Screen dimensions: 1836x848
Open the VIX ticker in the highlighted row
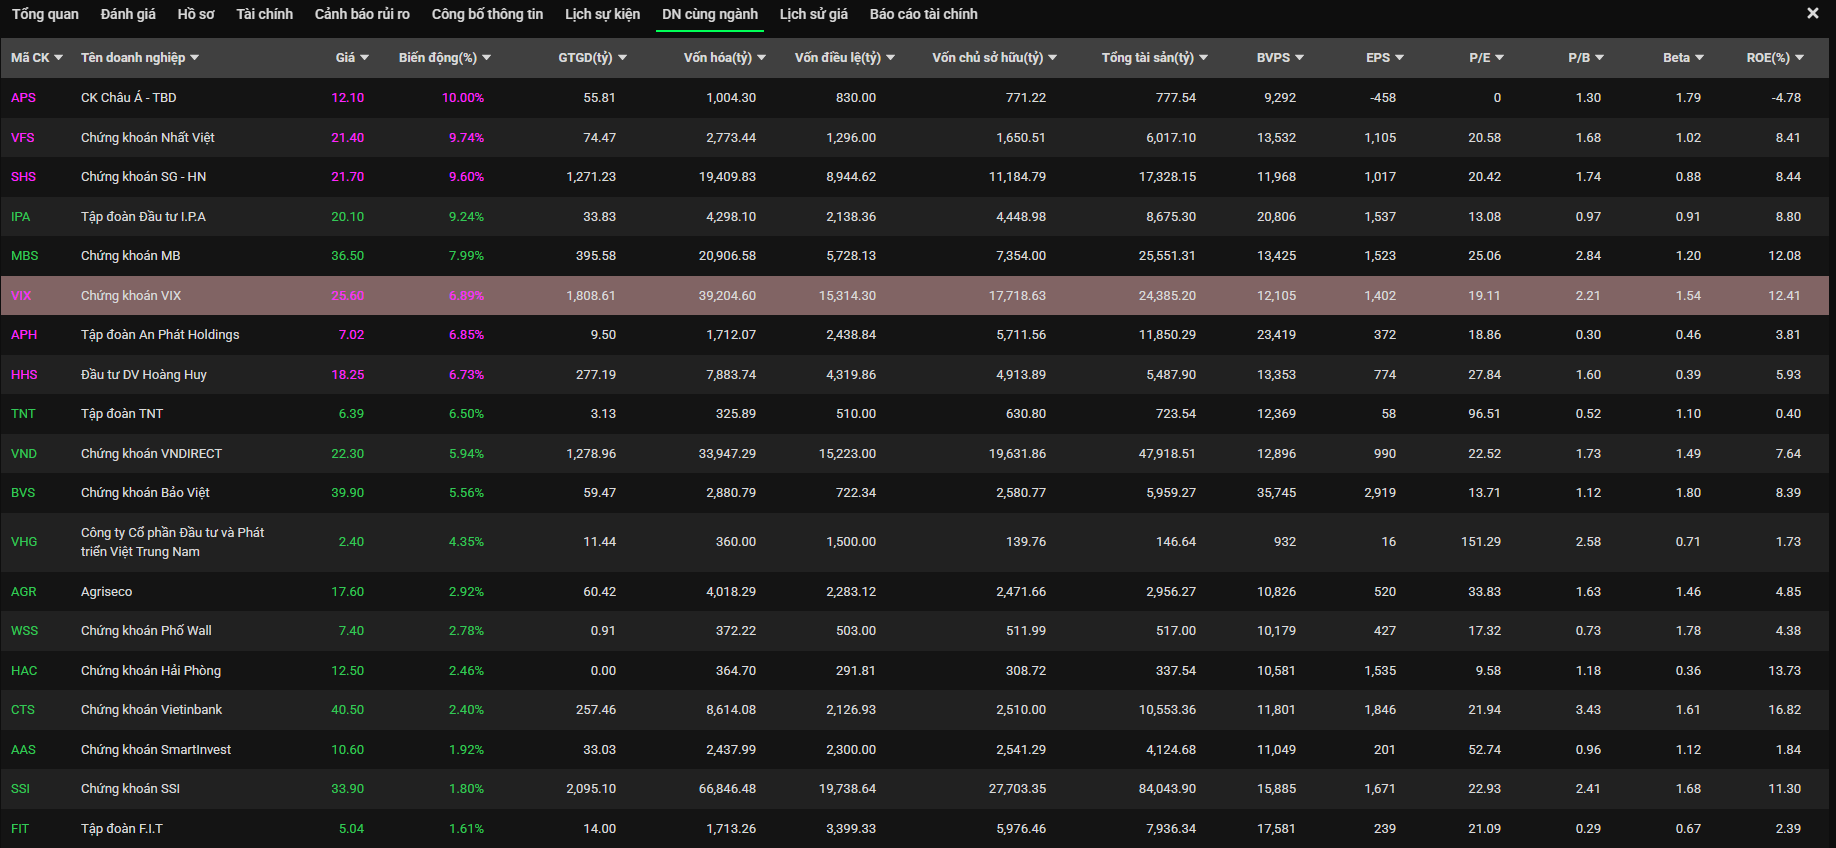pyautogui.click(x=21, y=296)
